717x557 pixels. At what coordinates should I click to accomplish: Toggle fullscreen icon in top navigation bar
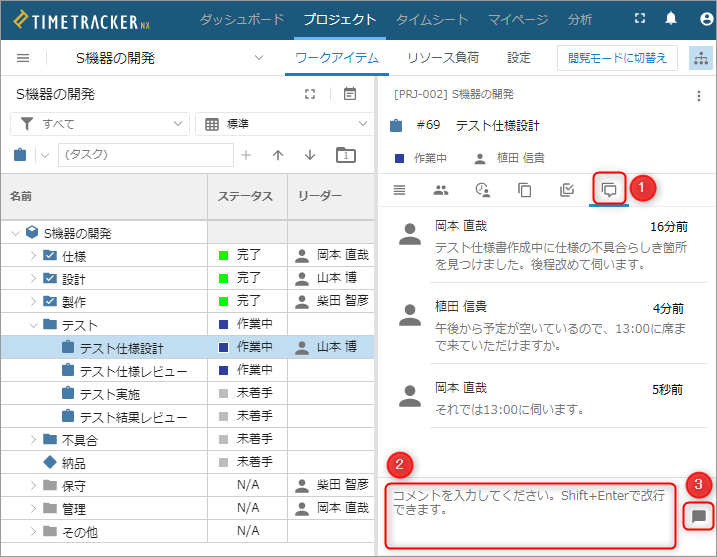coord(640,19)
